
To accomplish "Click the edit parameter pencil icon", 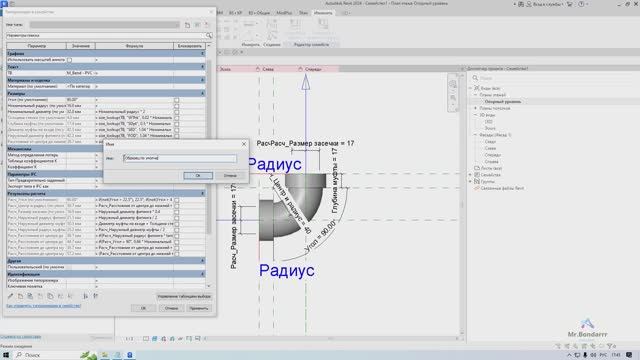I will pyautogui.click(x=11, y=296).
